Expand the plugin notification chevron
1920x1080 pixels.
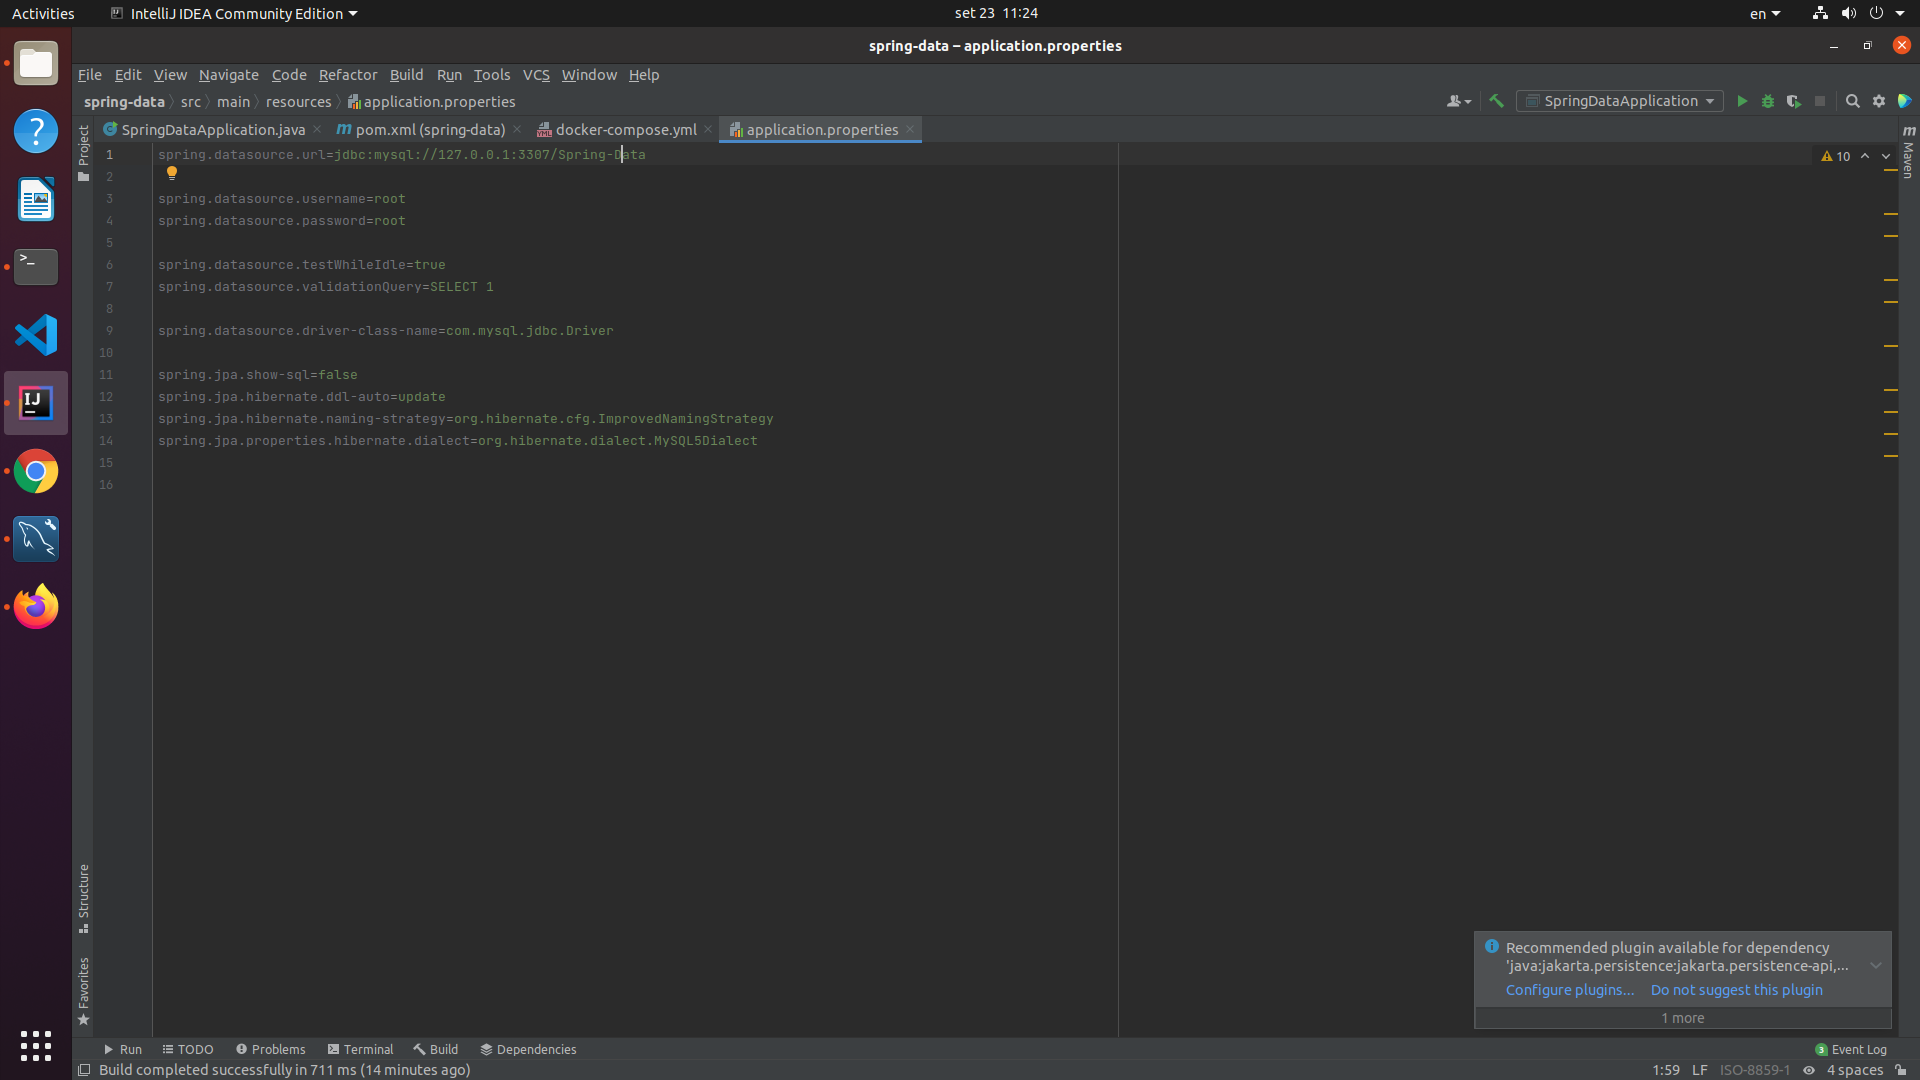pyautogui.click(x=1876, y=966)
